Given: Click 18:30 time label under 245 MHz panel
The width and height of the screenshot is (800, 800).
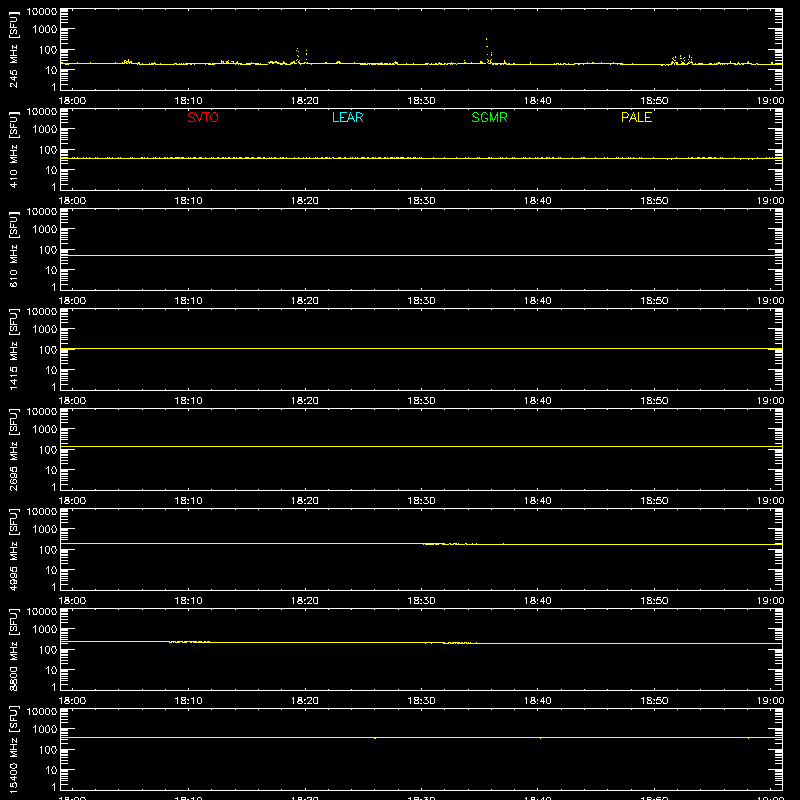Looking at the screenshot, I should [x=421, y=101].
